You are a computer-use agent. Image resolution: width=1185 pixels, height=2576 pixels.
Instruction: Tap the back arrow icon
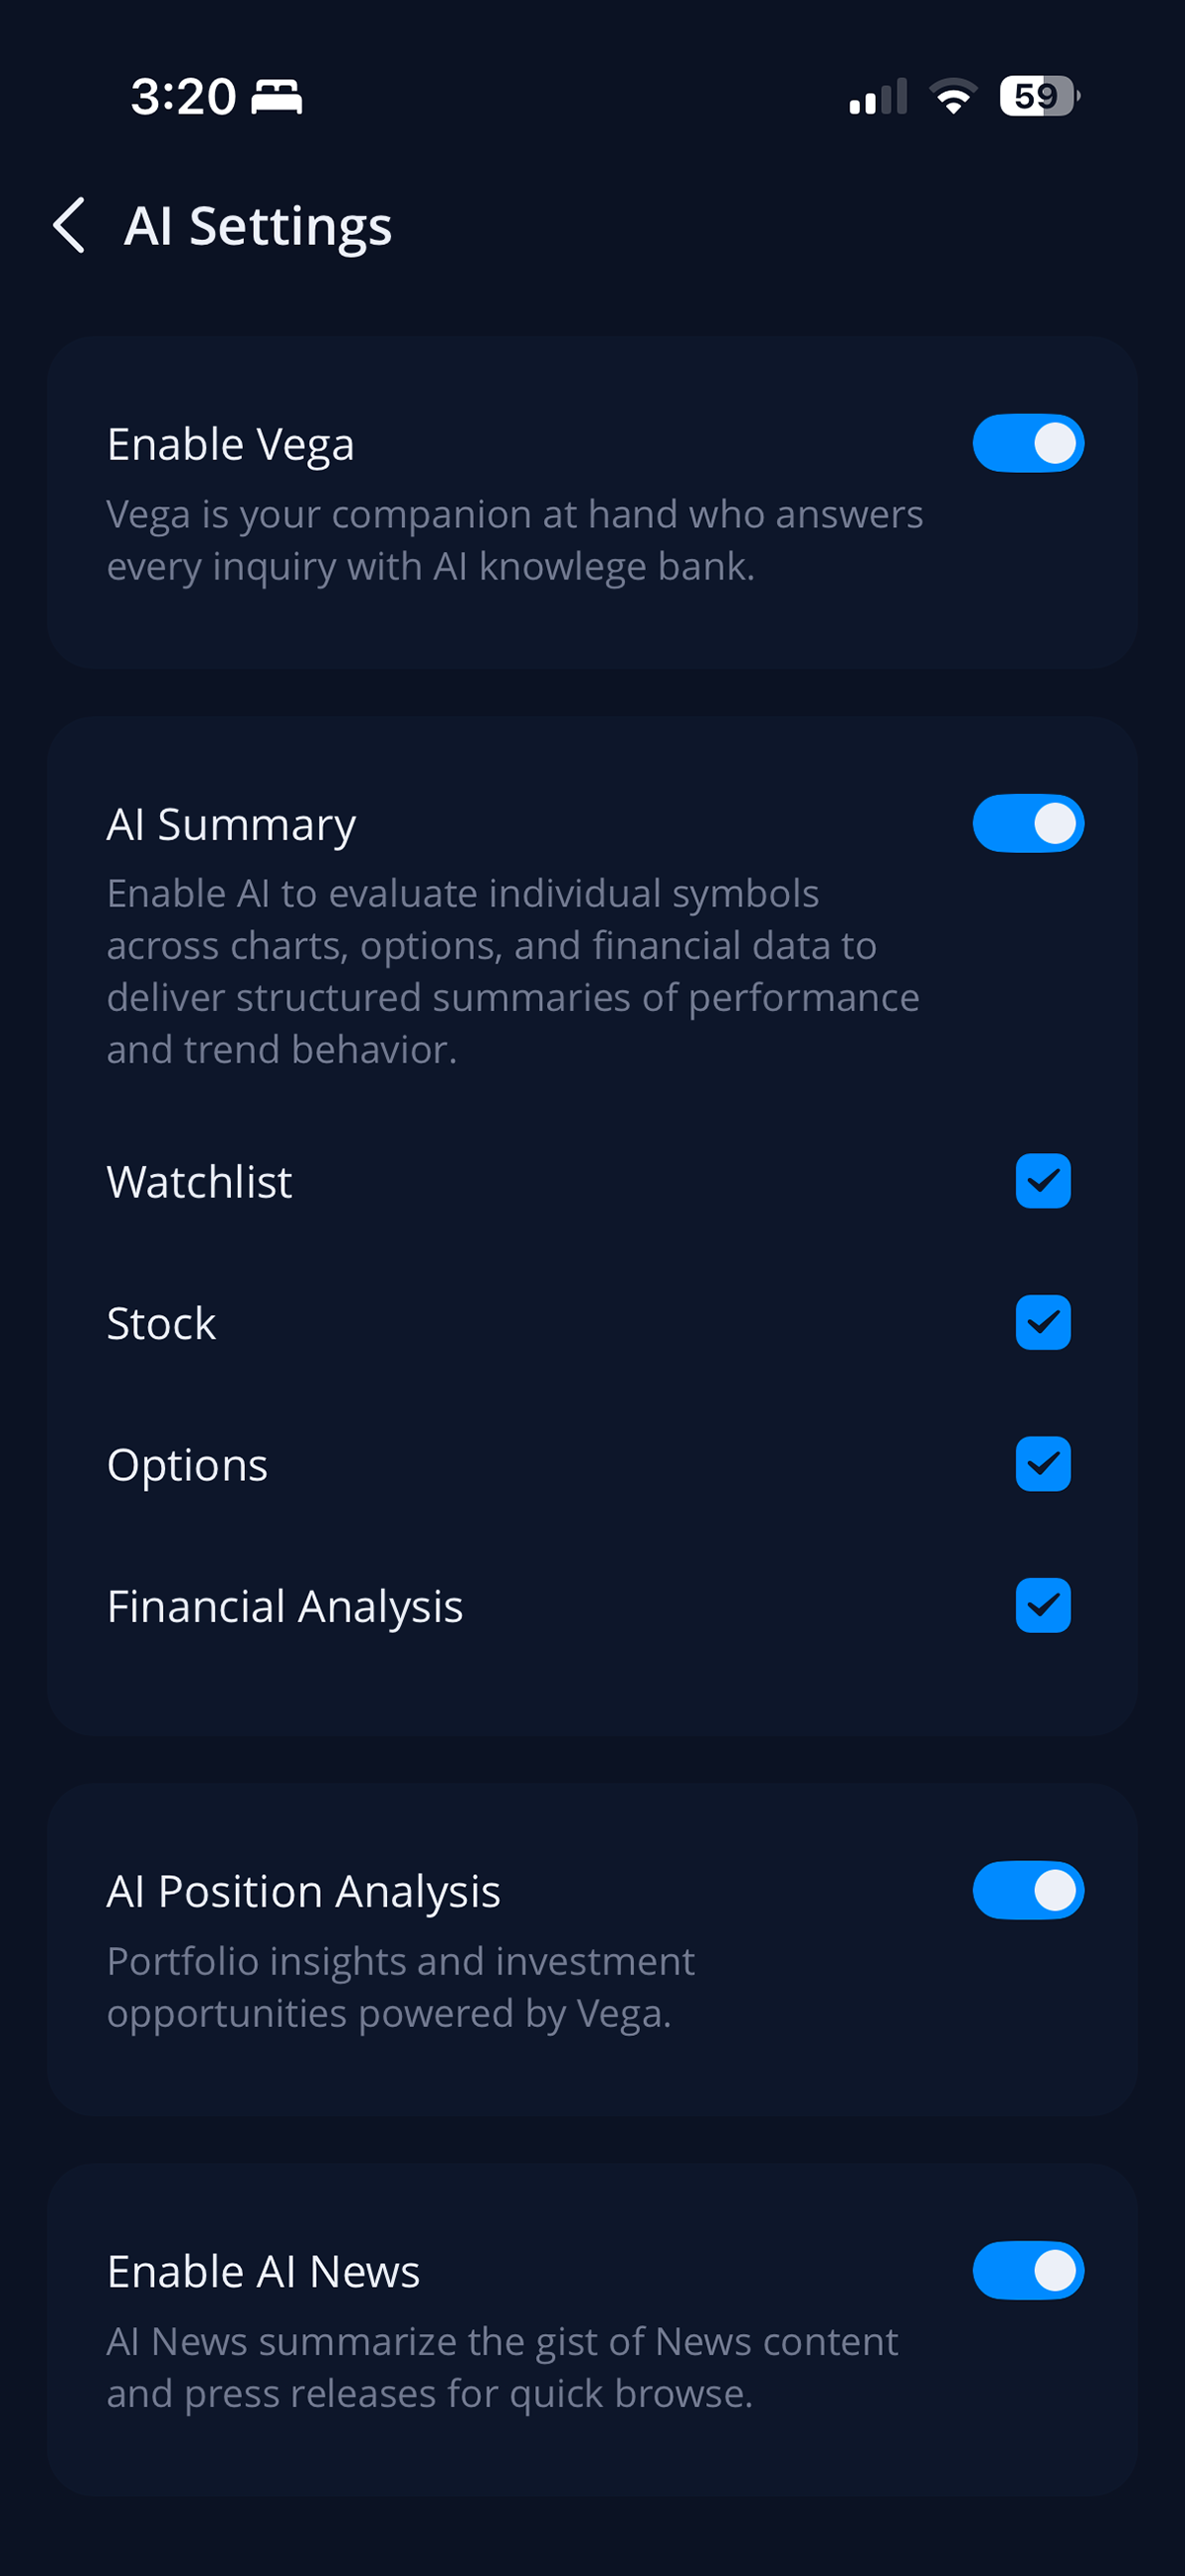(x=69, y=225)
